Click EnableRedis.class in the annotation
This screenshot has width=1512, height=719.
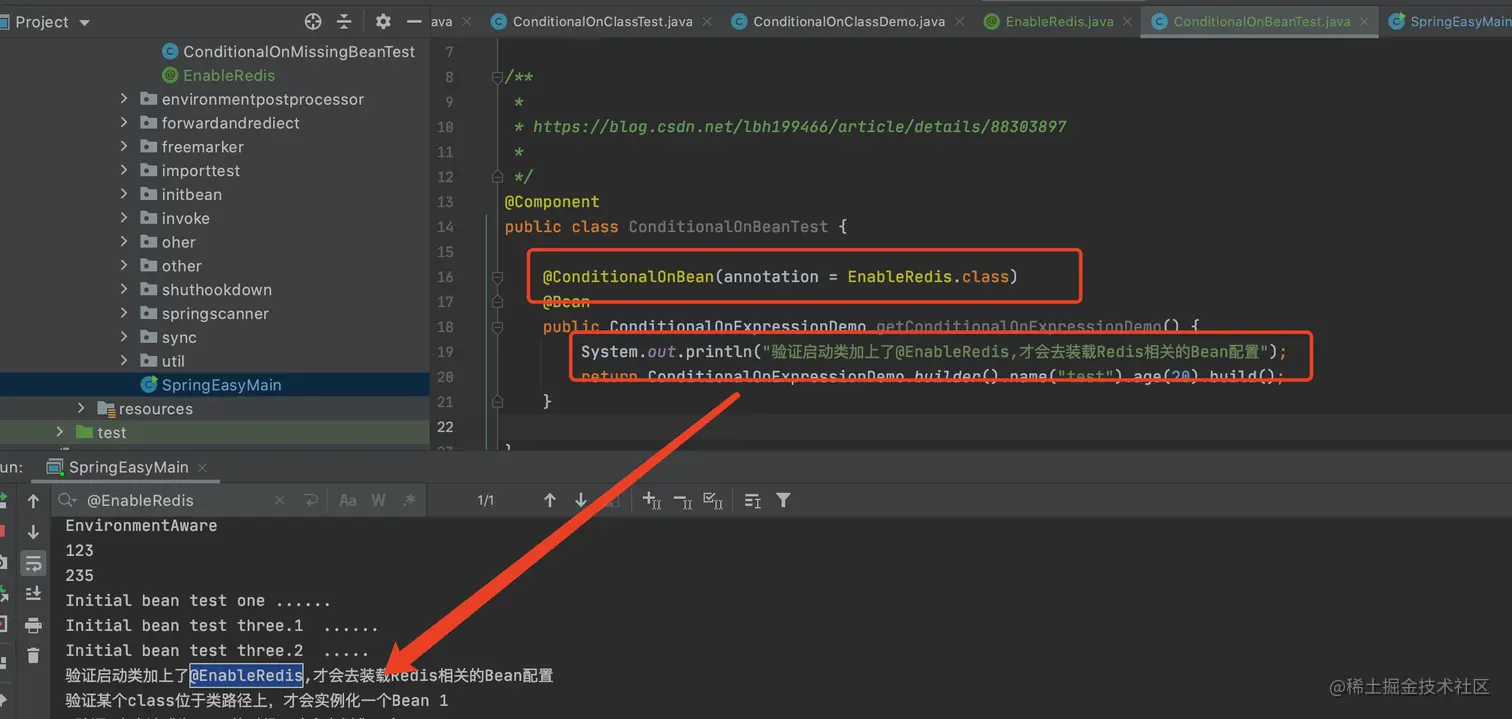coord(928,277)
